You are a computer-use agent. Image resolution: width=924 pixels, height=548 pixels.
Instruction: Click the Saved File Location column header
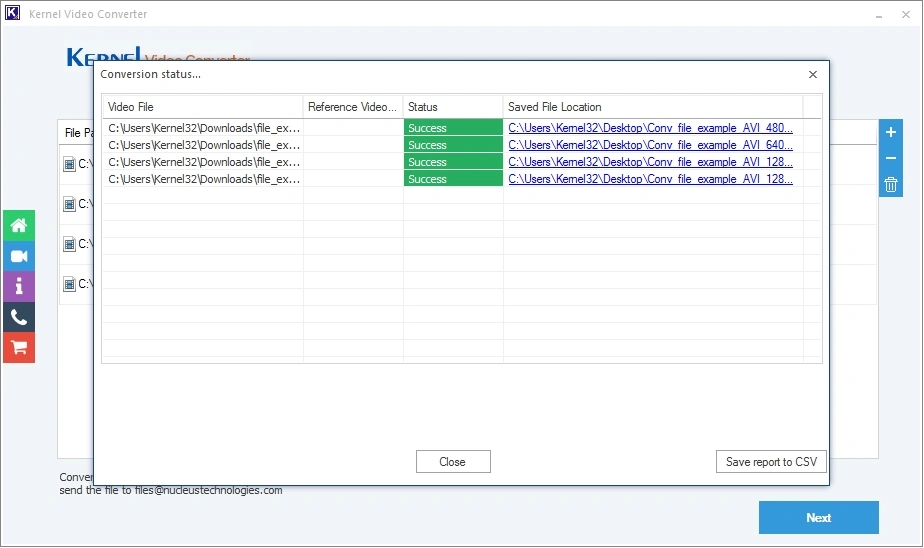pyautogui.click(x=653, y=107)
